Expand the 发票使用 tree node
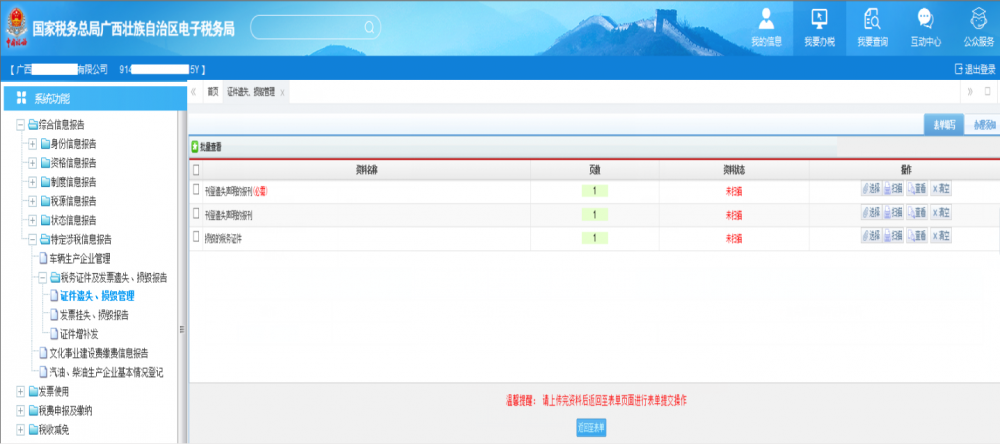 tap(20, 391)
